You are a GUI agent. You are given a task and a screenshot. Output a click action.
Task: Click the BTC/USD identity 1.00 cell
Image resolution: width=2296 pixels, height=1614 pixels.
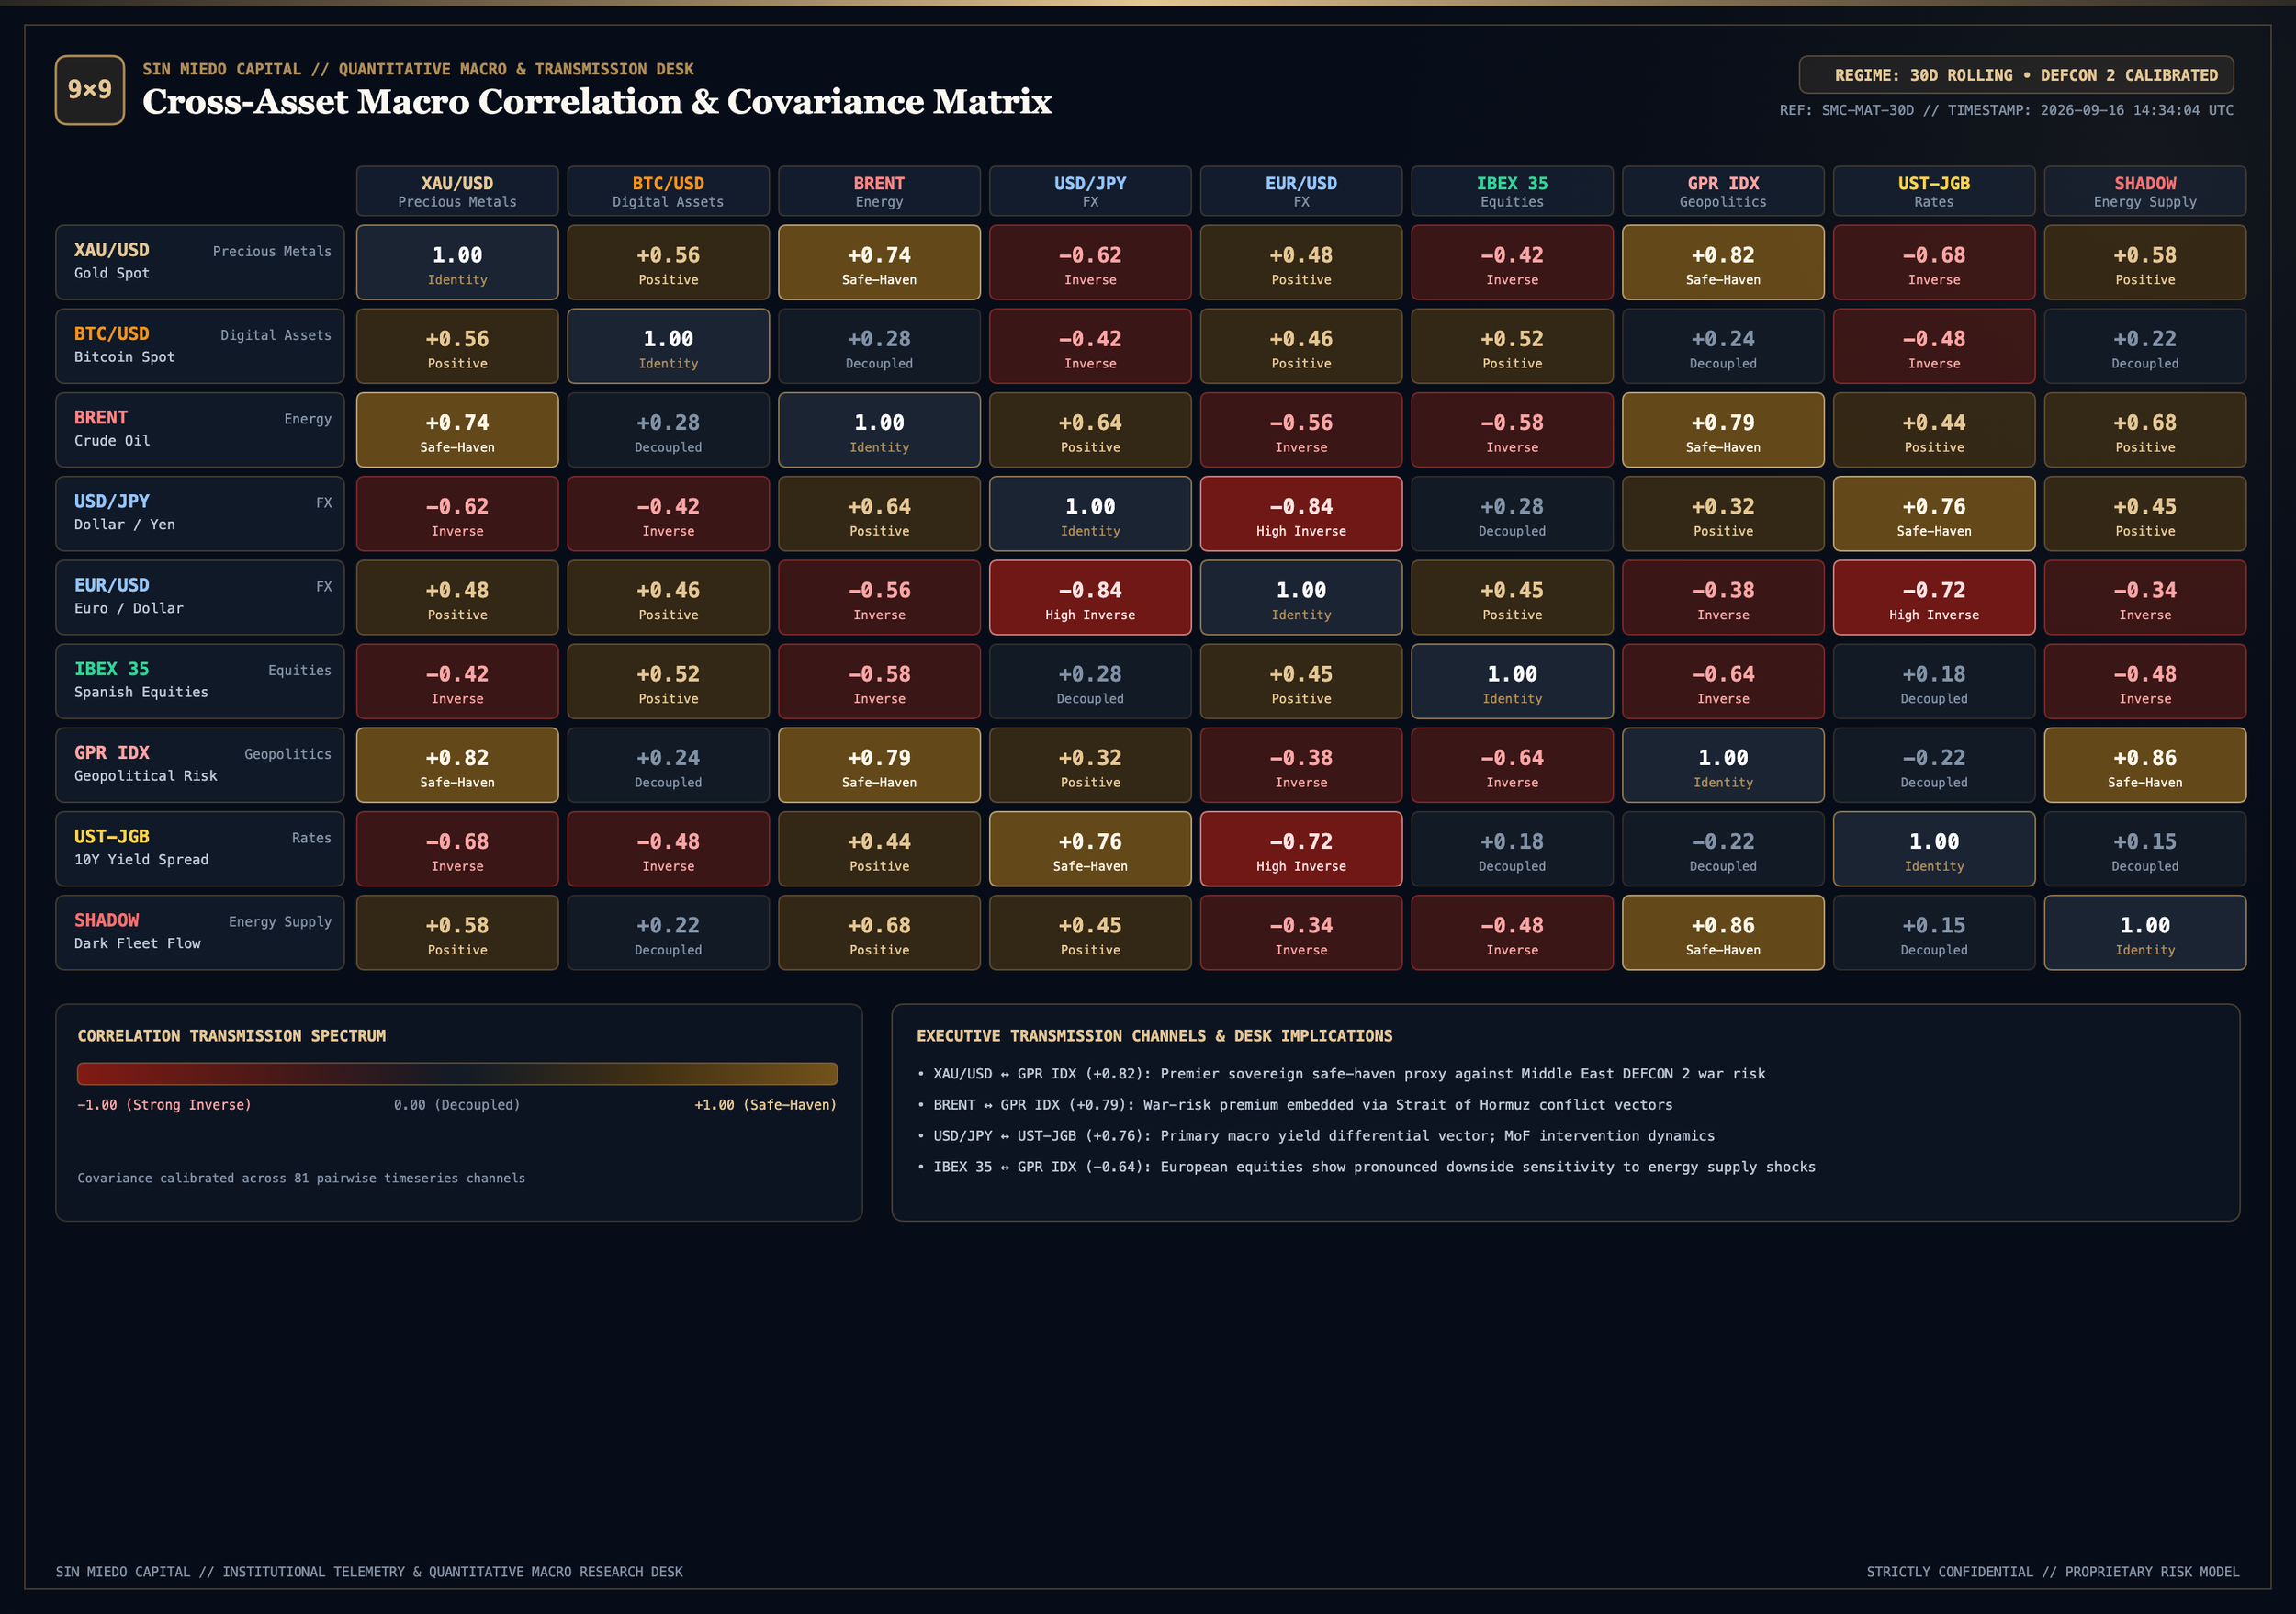(668, 346)
